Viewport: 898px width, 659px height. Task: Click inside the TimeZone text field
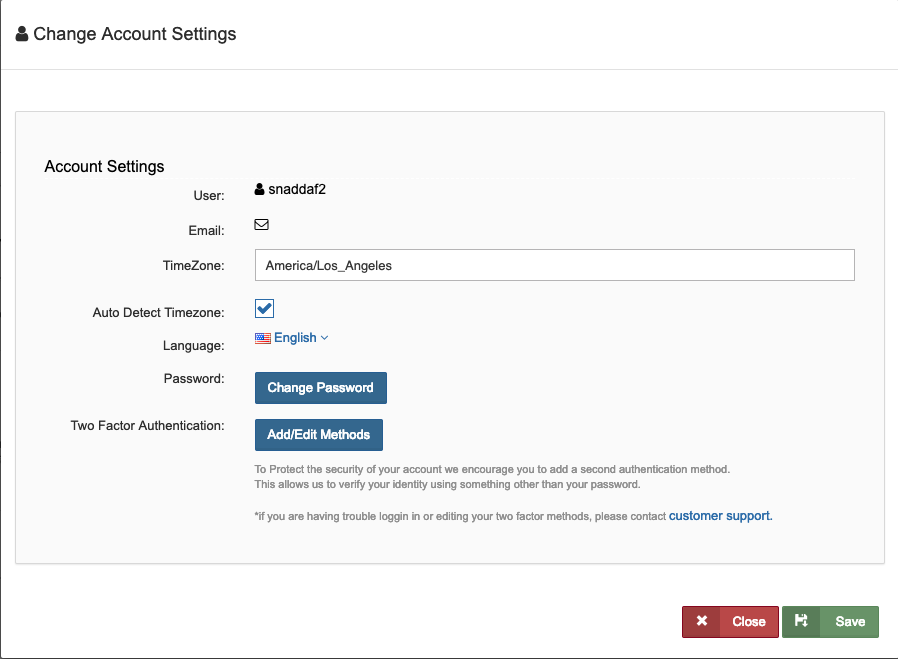click(554, 264)
